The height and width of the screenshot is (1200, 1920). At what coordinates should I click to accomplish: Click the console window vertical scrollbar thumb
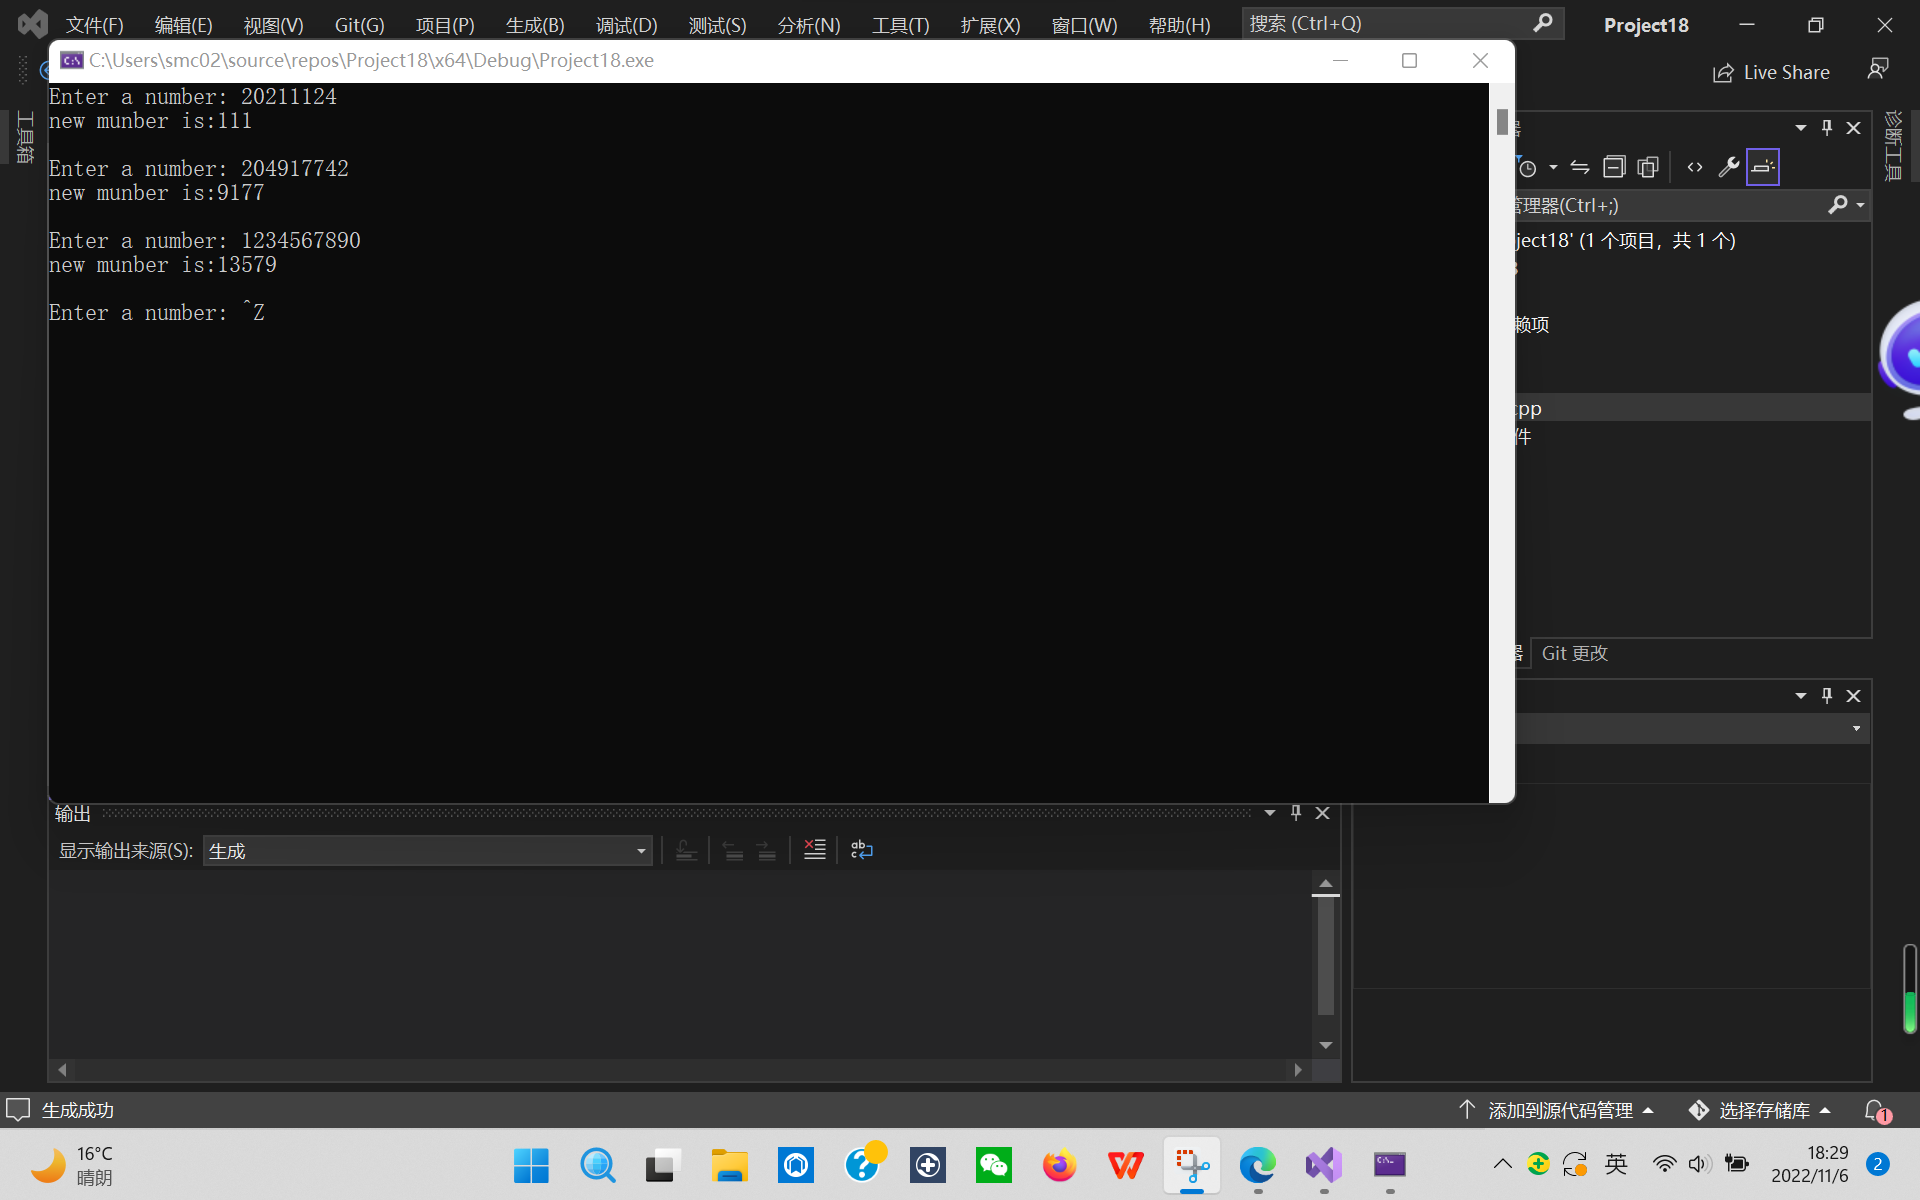pos(1502,122)
